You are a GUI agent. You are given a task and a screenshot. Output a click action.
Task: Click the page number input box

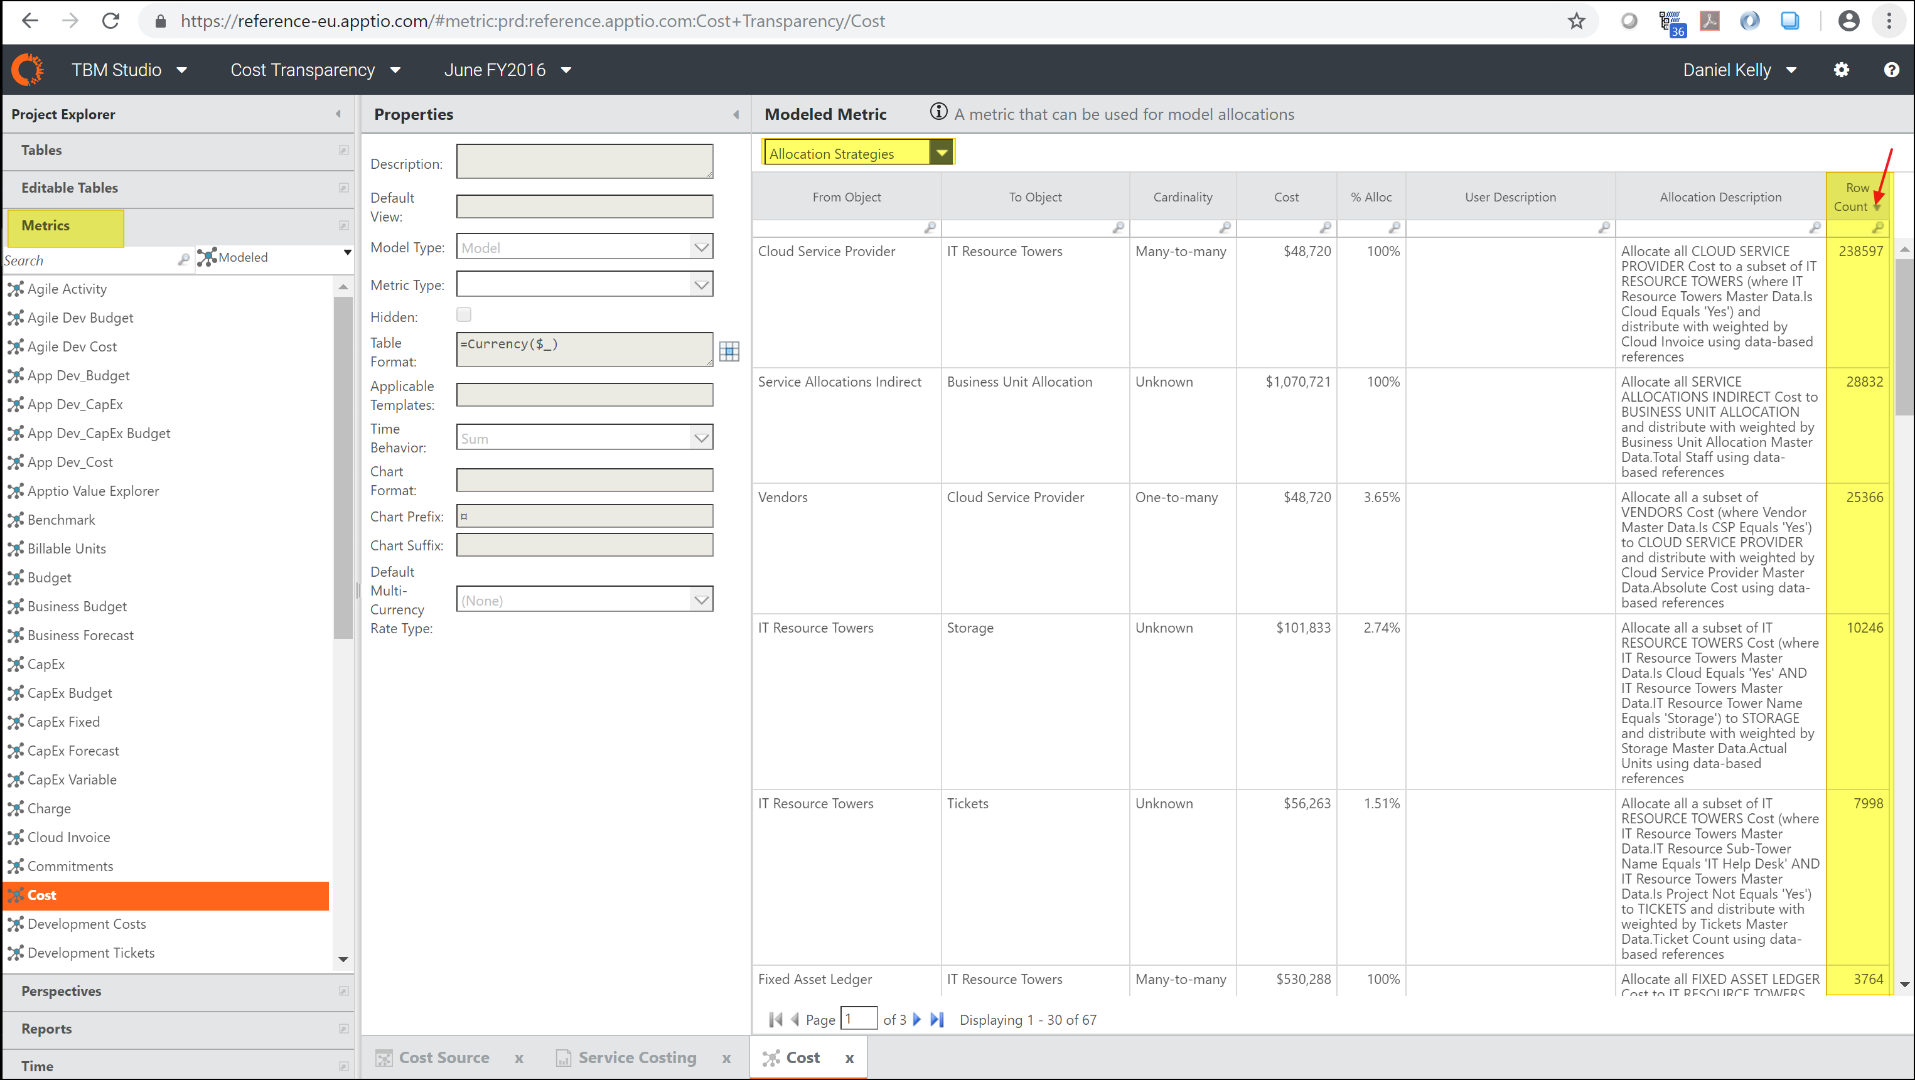pos(859,1019)
